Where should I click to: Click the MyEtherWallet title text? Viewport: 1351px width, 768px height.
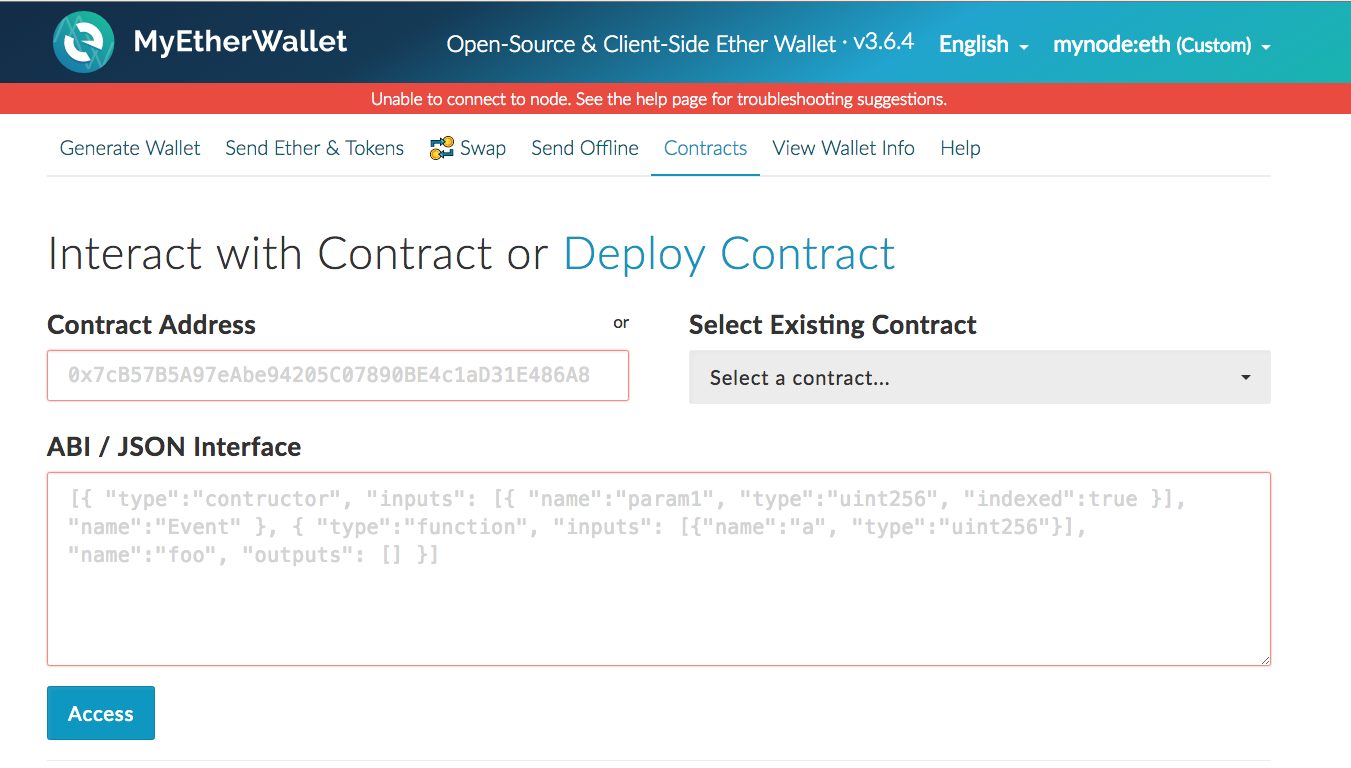click(x=241, y=42)
